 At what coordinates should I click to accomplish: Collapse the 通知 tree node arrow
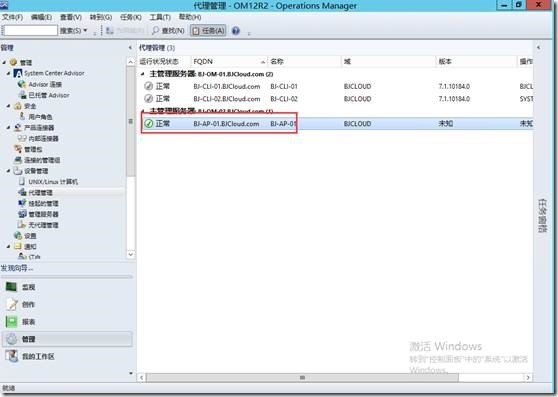click(x=9, y=246)
